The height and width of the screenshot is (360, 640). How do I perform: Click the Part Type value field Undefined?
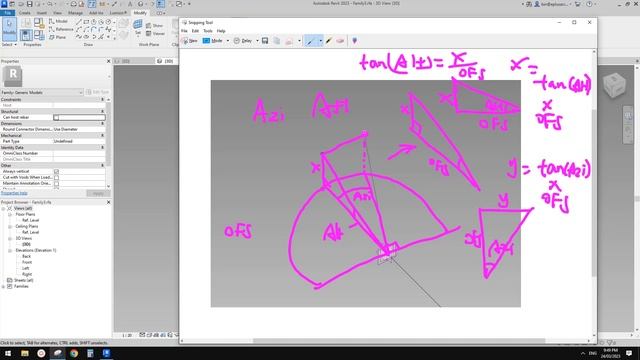click(79, 141)
